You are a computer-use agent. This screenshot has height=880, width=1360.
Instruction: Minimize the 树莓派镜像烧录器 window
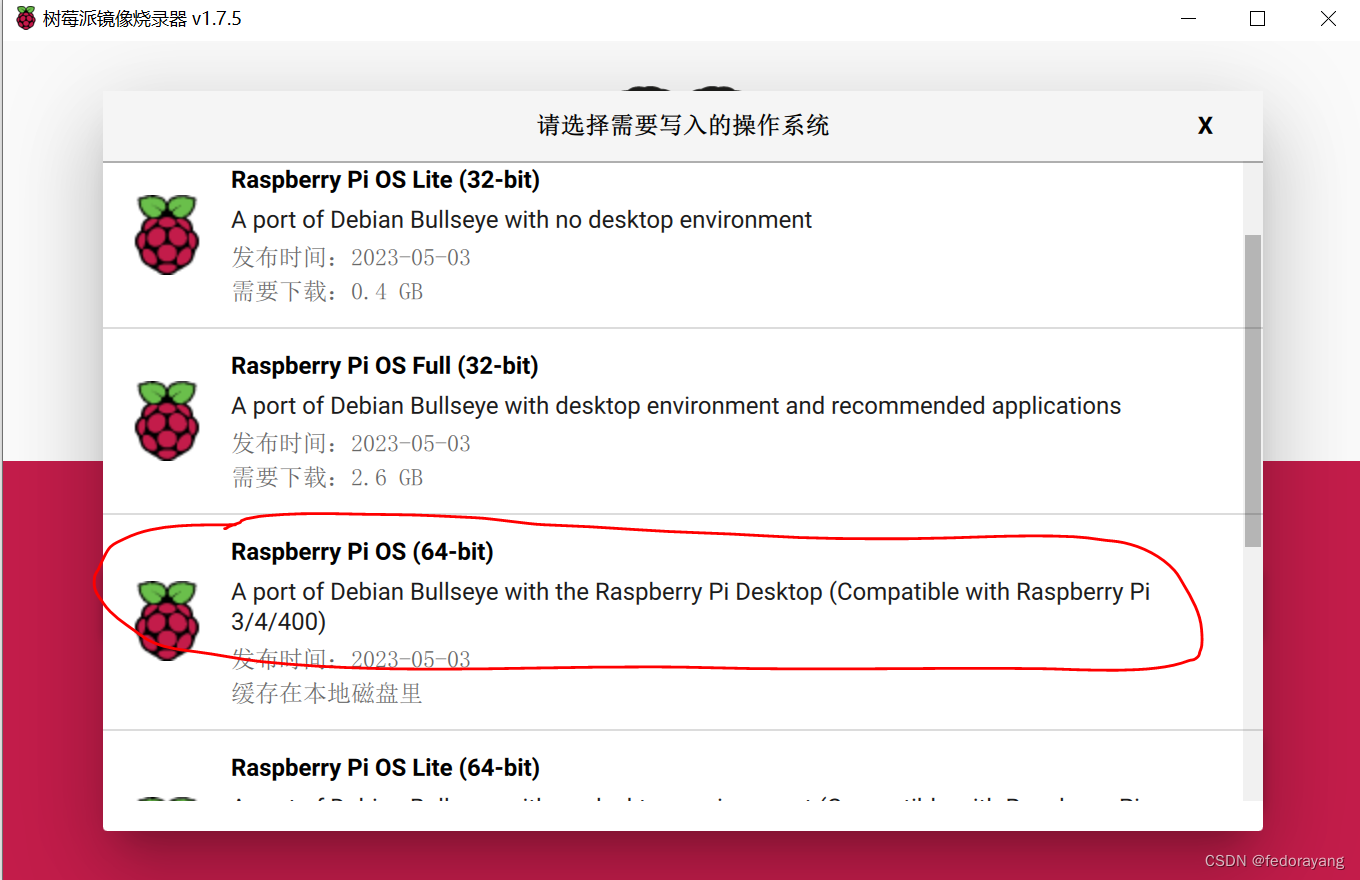click(1187, 18)
